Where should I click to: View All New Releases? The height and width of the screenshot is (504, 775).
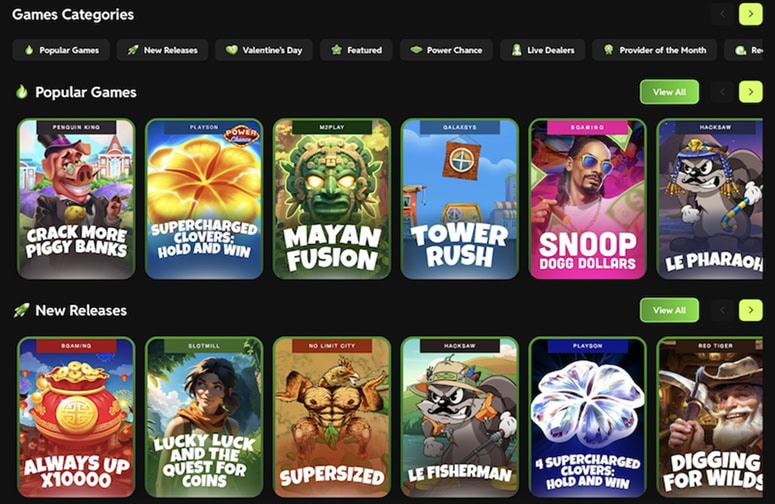669,310
